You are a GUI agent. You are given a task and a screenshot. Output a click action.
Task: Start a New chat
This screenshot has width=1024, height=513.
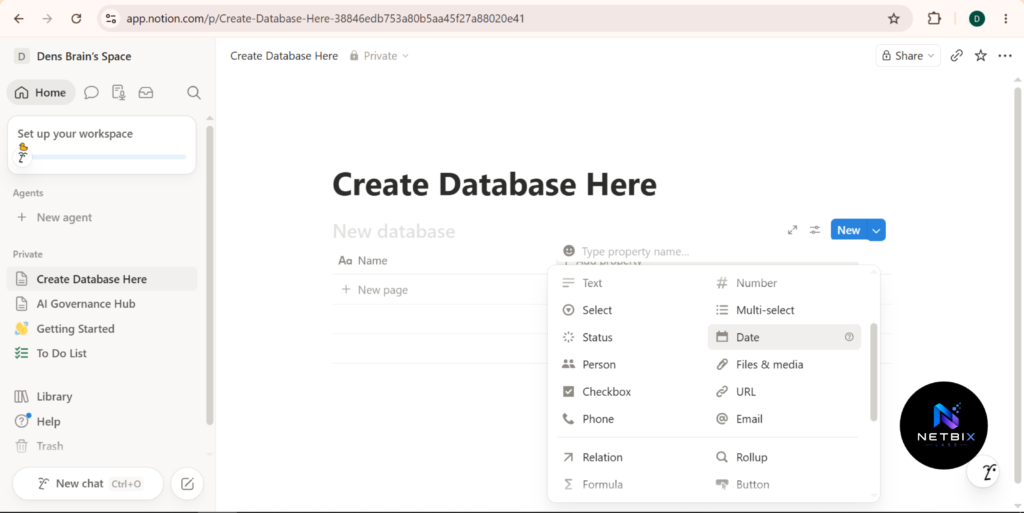tap(88, 484)
